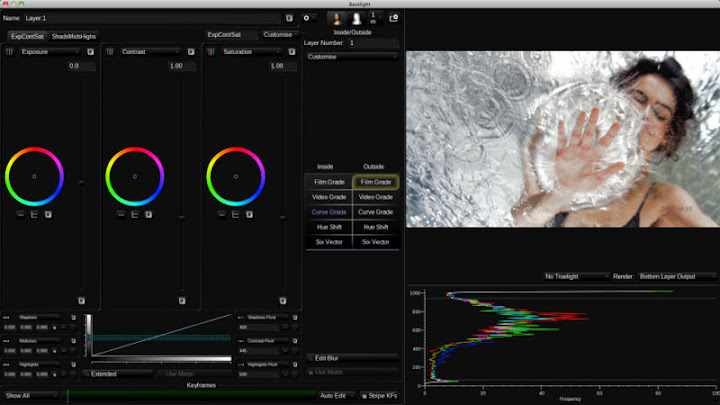Click the middle icon below Exposure color wheel
Screen dimensions: 720x405
(x=34, y=214)
